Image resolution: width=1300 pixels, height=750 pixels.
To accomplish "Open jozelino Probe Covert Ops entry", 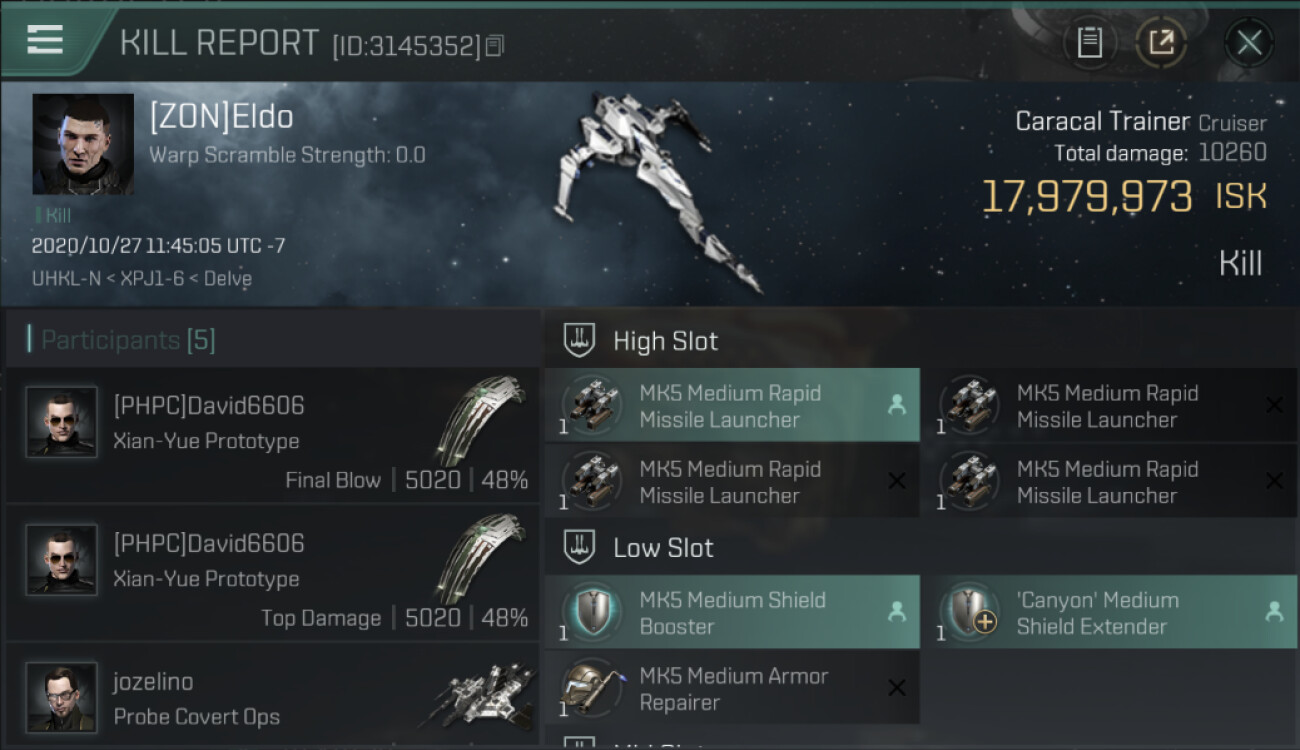I will (x=272, y=696).
